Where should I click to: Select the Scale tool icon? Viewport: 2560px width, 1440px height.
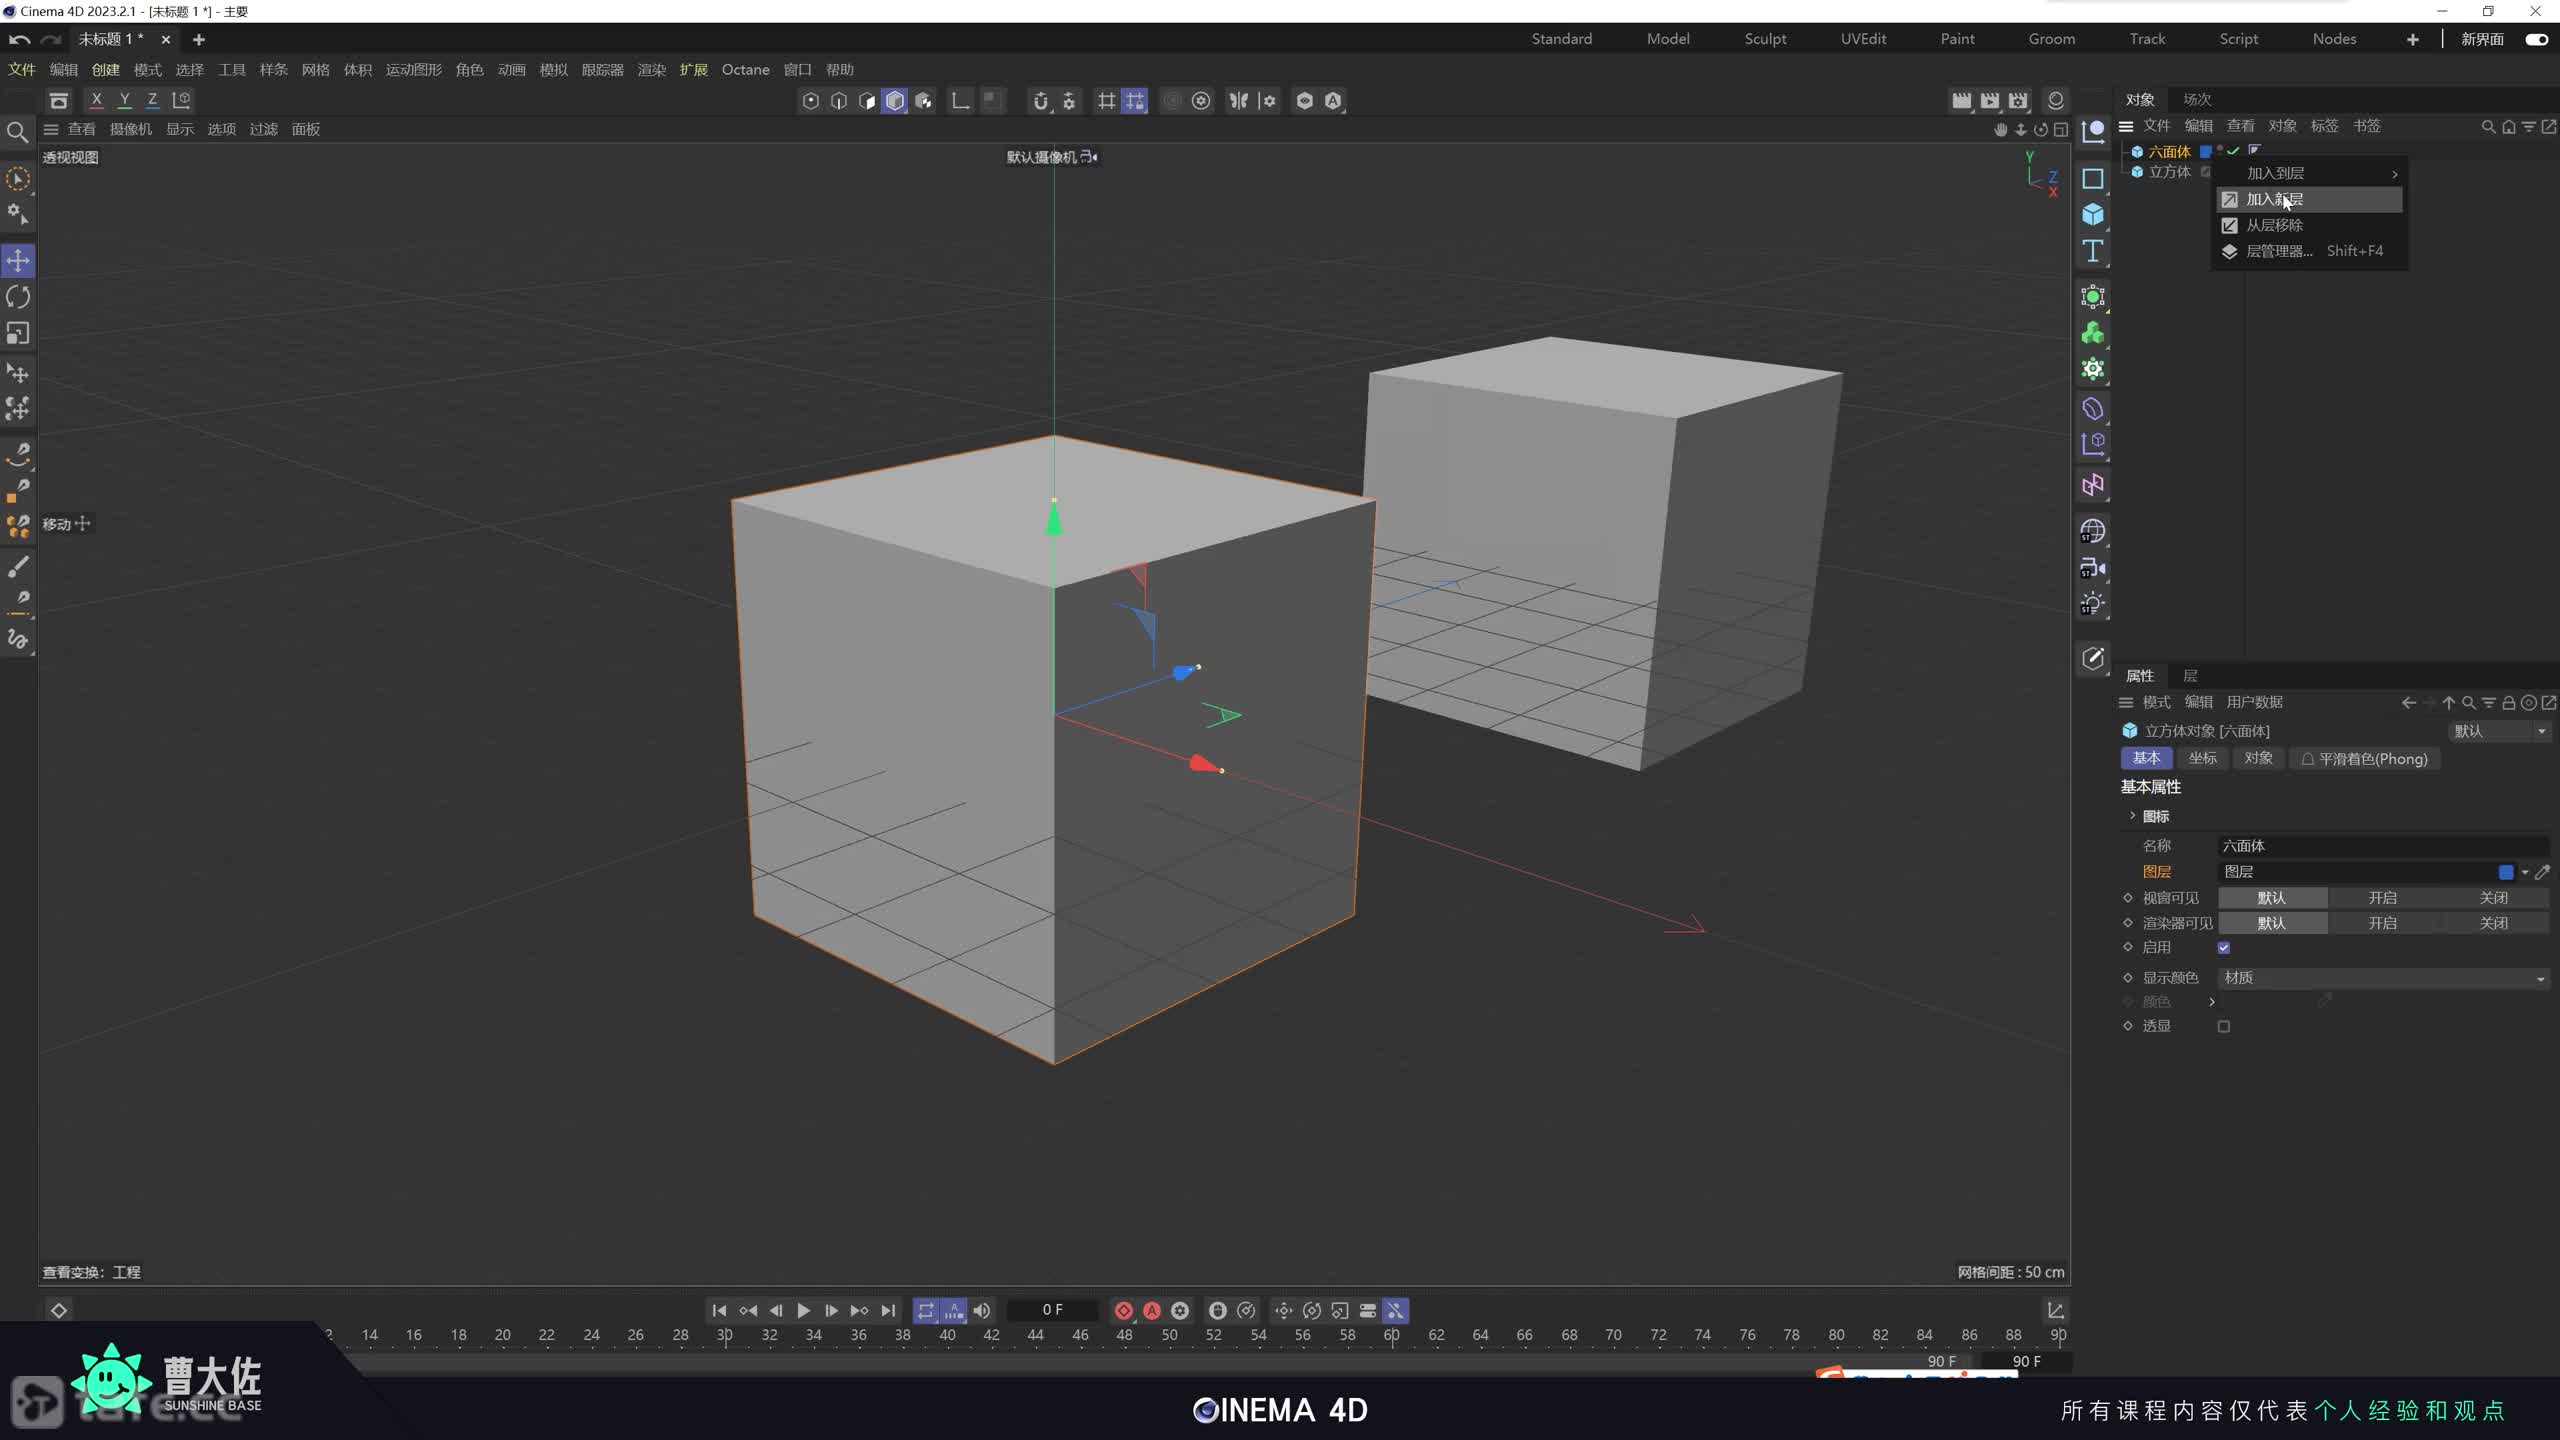click(18, 333)
